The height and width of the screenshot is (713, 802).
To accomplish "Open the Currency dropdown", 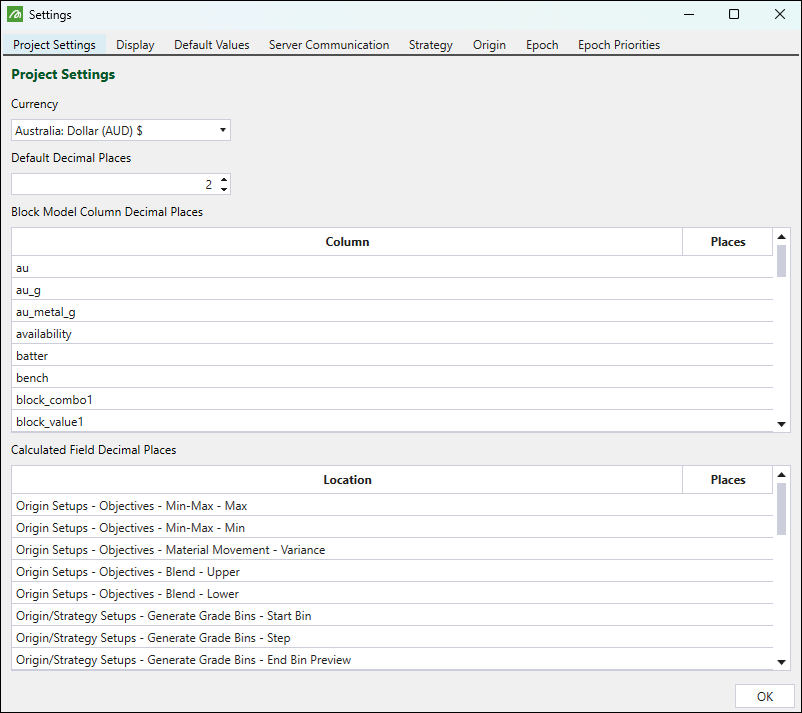I will point(121,131).
